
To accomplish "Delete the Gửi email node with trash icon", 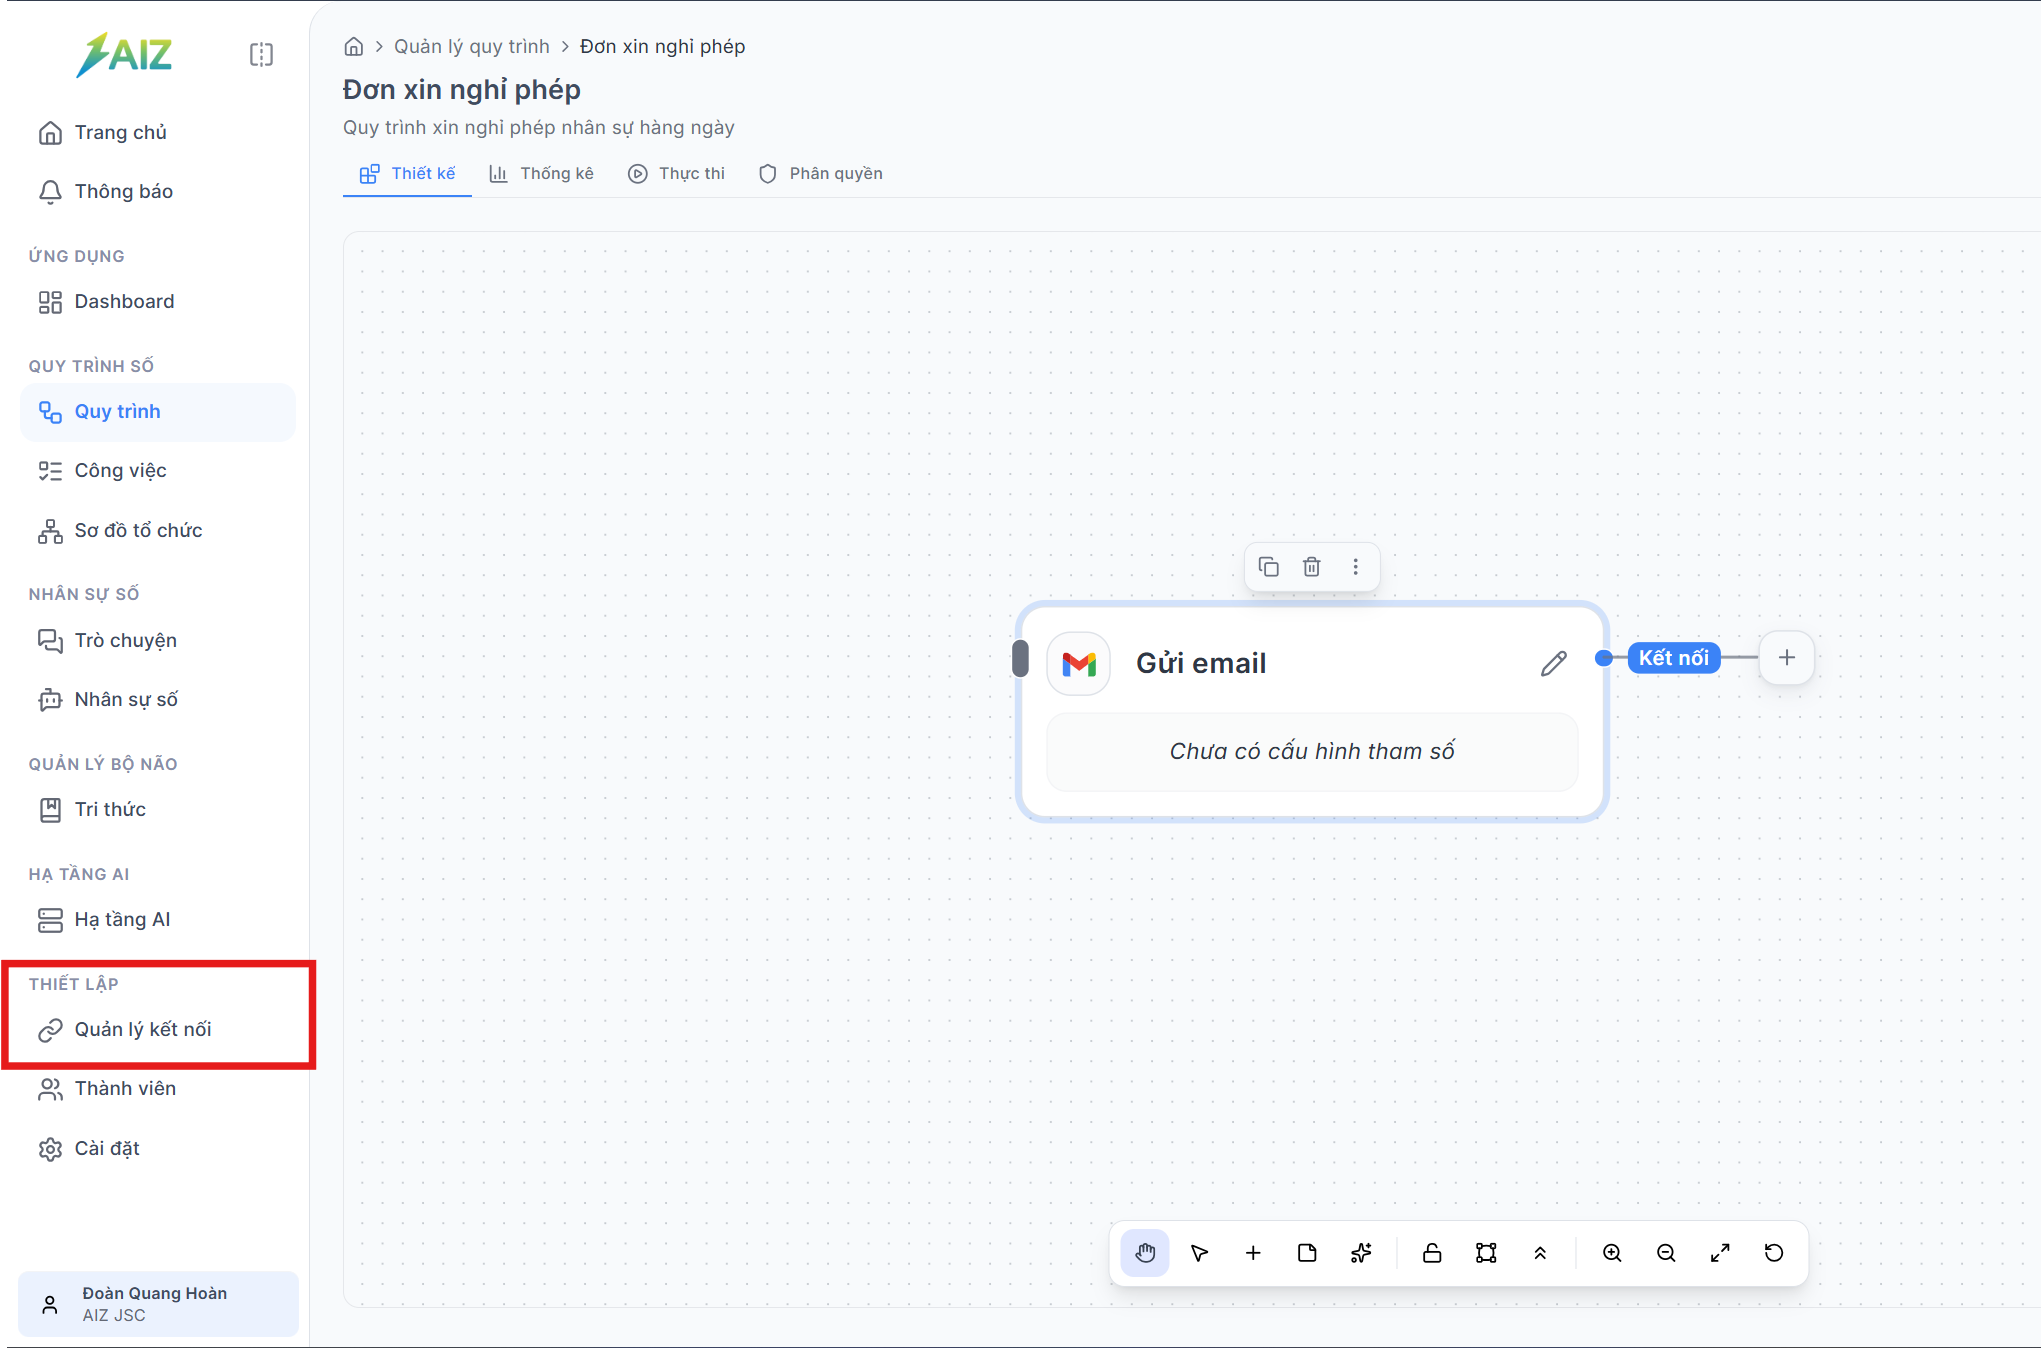I will click(1312, 567).
